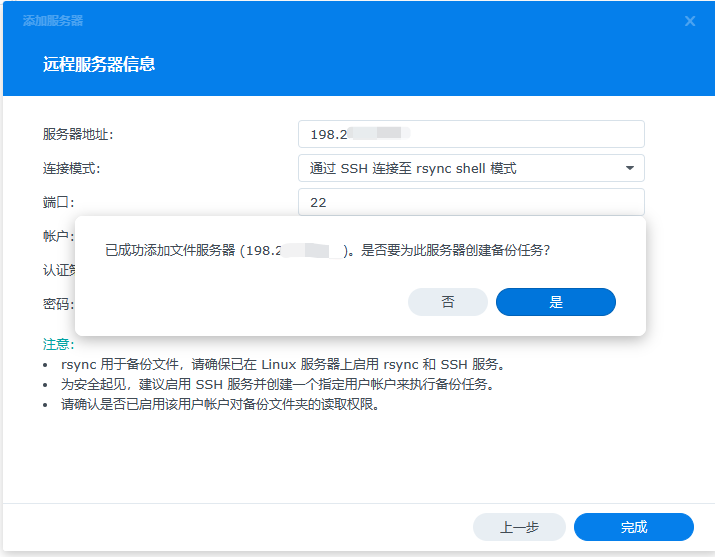The width and height of the screenshot is (715, 557).
Task: Click the note recommending a dedicated user account
Action: coord(277,384)
